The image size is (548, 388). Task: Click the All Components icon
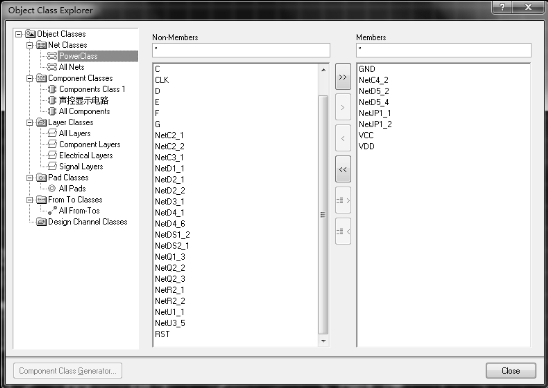pyautogui.click(x=52, y=111)
